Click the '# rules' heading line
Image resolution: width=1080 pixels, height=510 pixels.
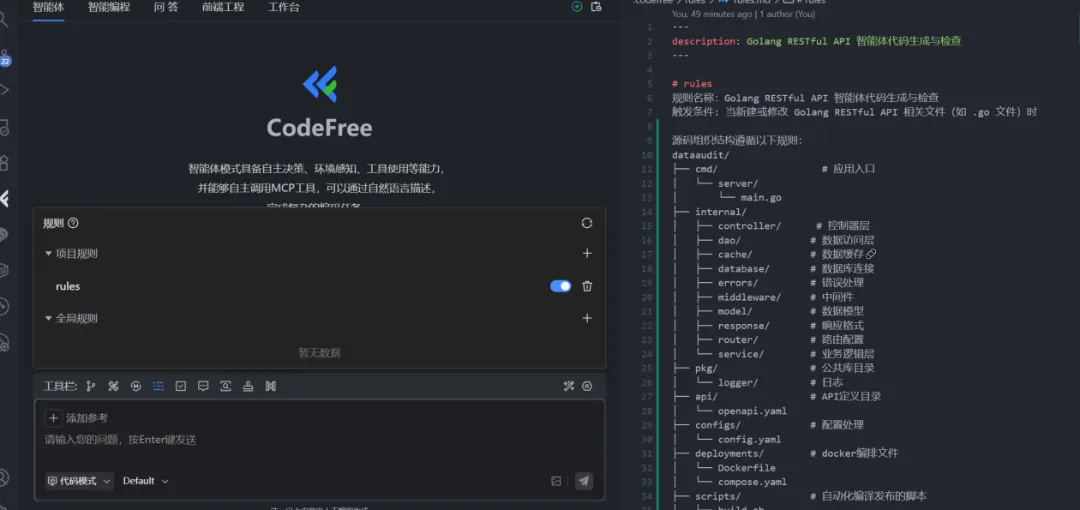click(692, 83)
